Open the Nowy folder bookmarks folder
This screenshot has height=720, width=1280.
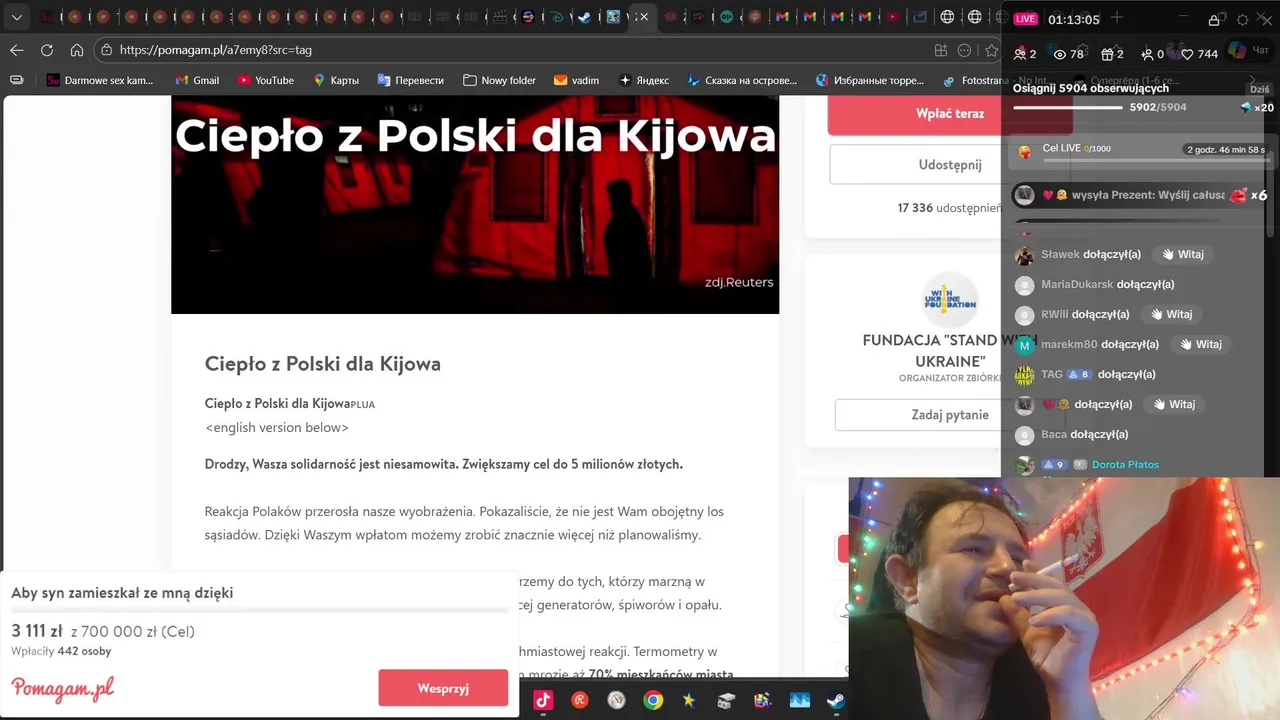[x=500, y=80]
